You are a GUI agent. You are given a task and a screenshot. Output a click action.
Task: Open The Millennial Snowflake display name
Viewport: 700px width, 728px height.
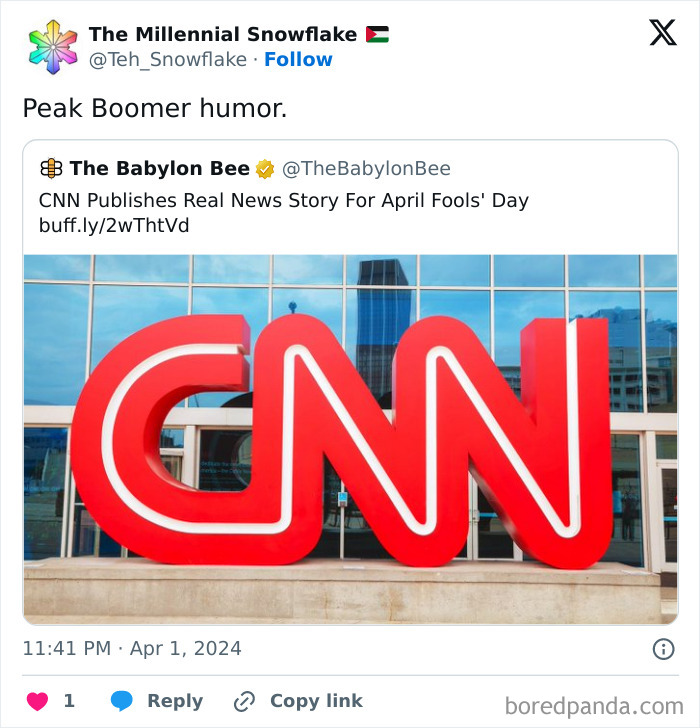click(x=222, y=35)
